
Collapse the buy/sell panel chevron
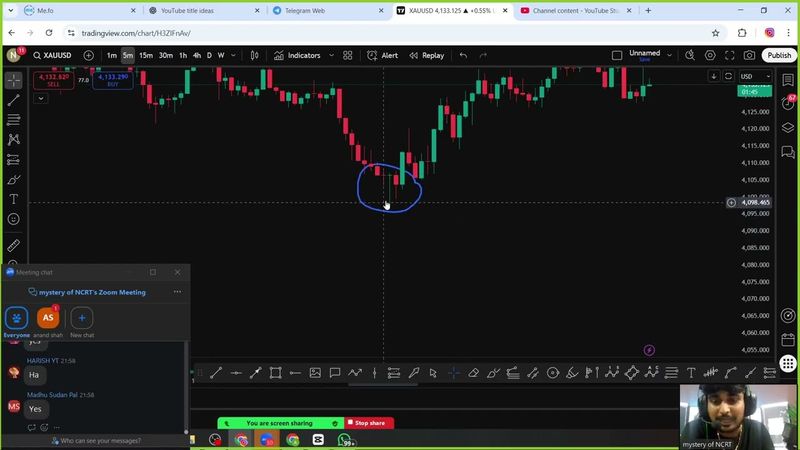coord(40,98)
